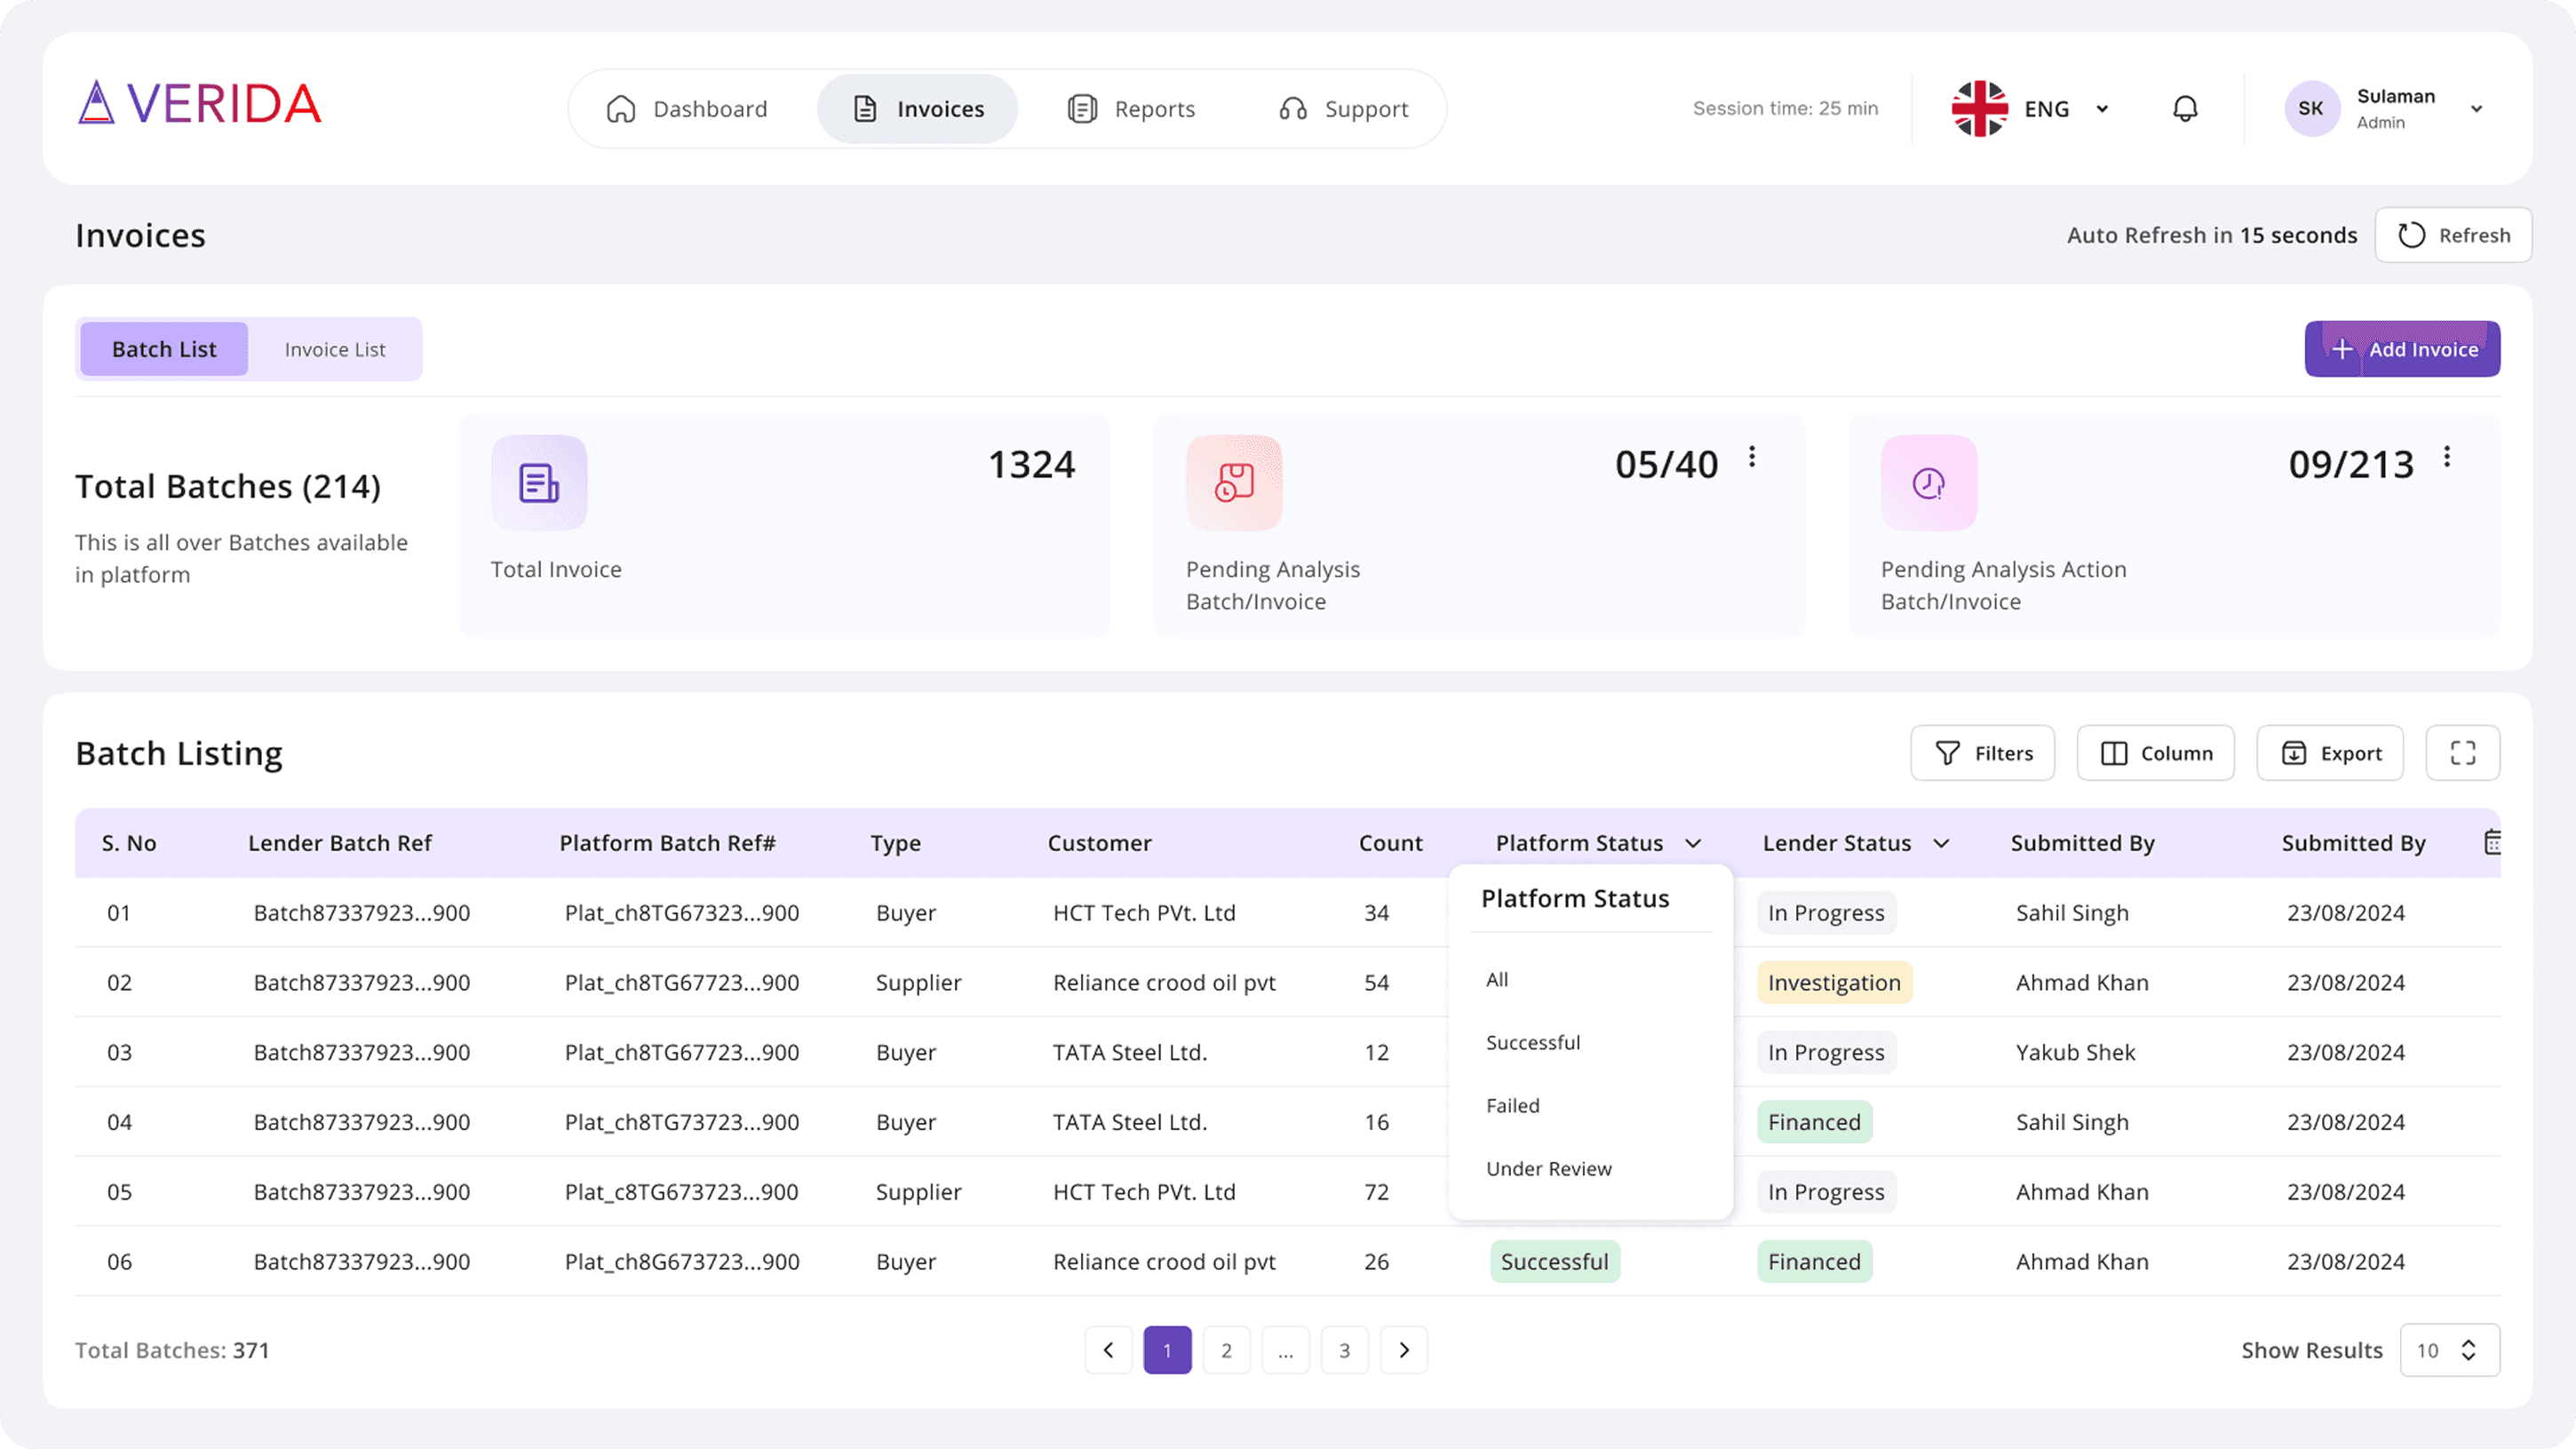The image size is (2576, 1450).
Task: Collapse the Platform Status header dropdown
Action: (x=1693, y=843)
